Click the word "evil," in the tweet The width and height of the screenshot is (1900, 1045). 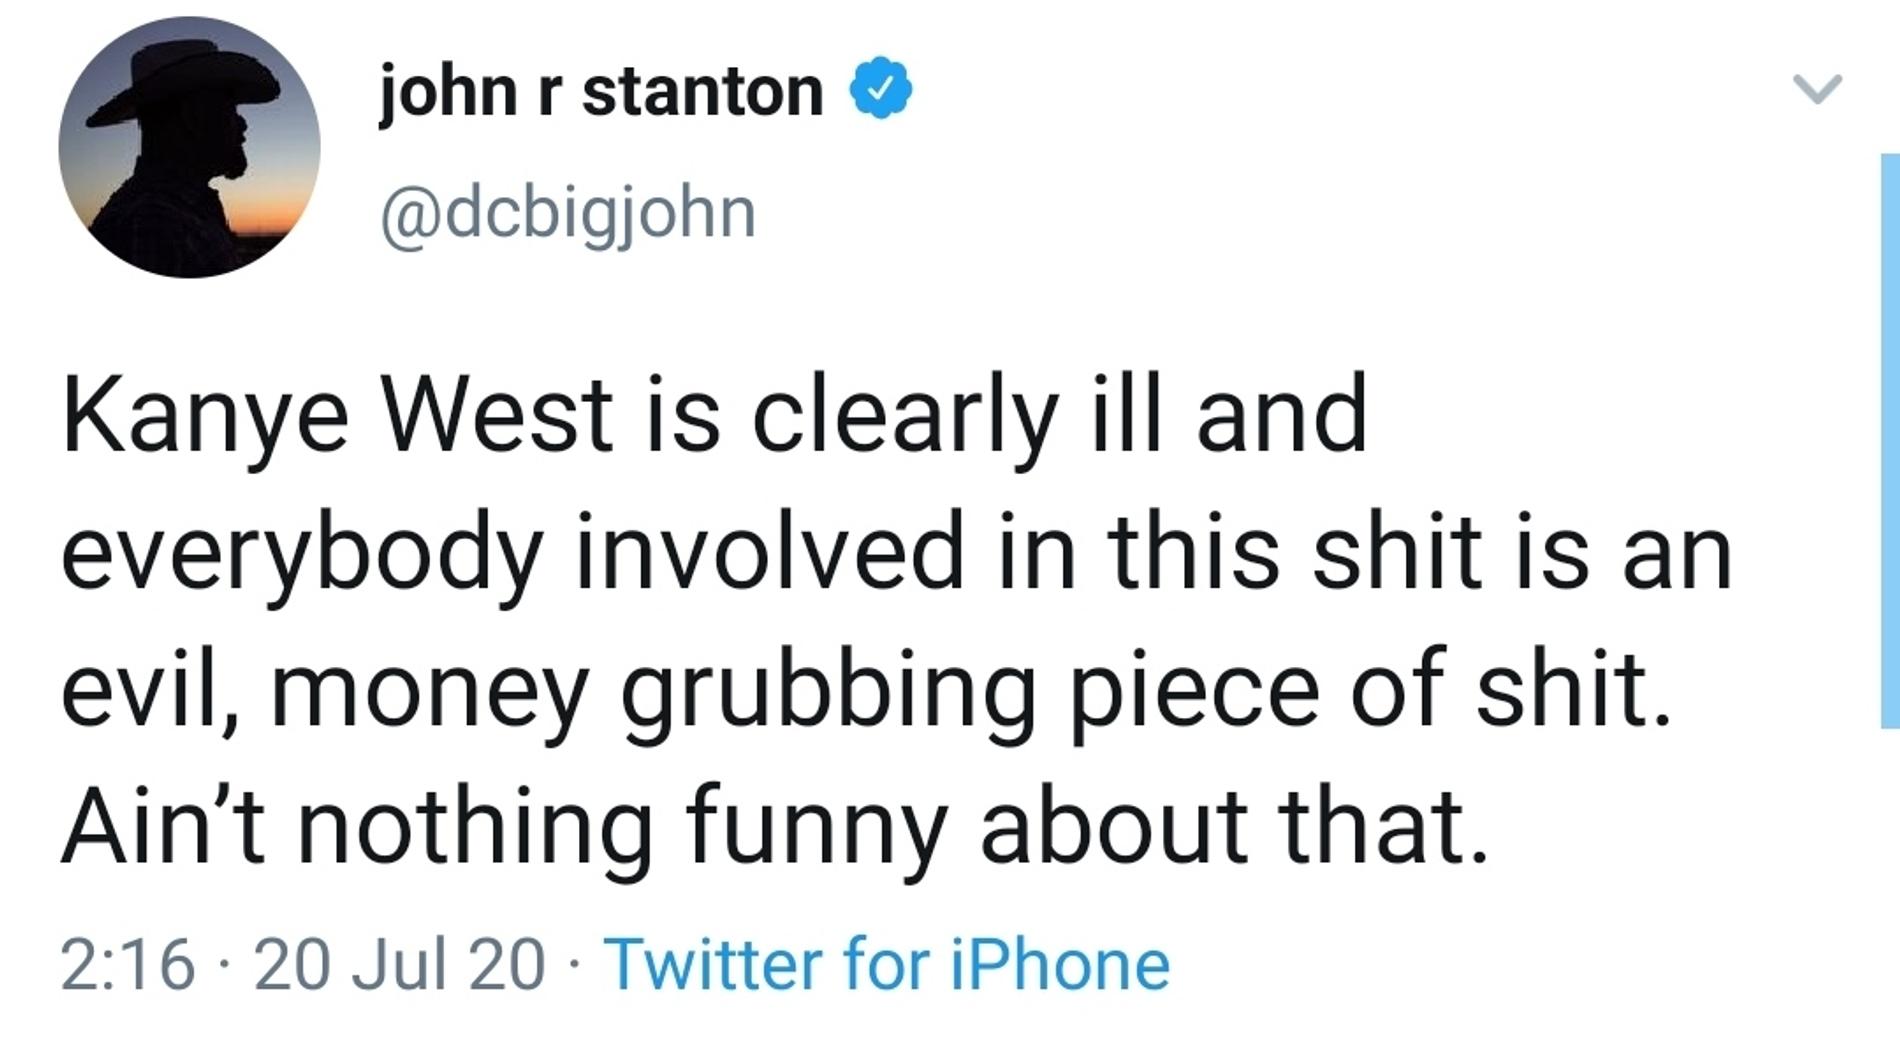coord(150,691)
